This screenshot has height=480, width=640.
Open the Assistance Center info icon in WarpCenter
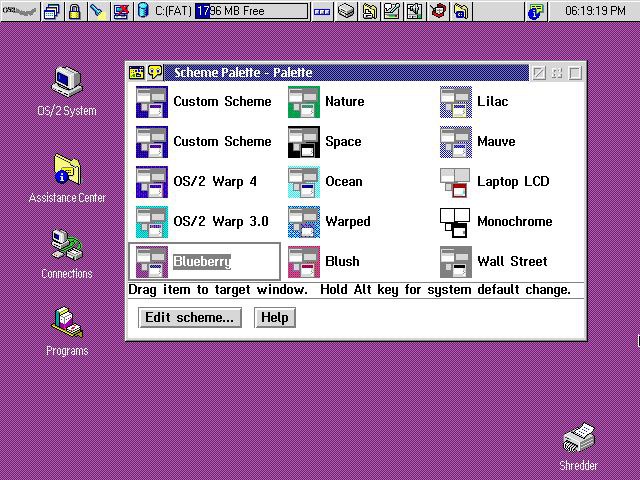pyautogui.click(x=536, y=11)
